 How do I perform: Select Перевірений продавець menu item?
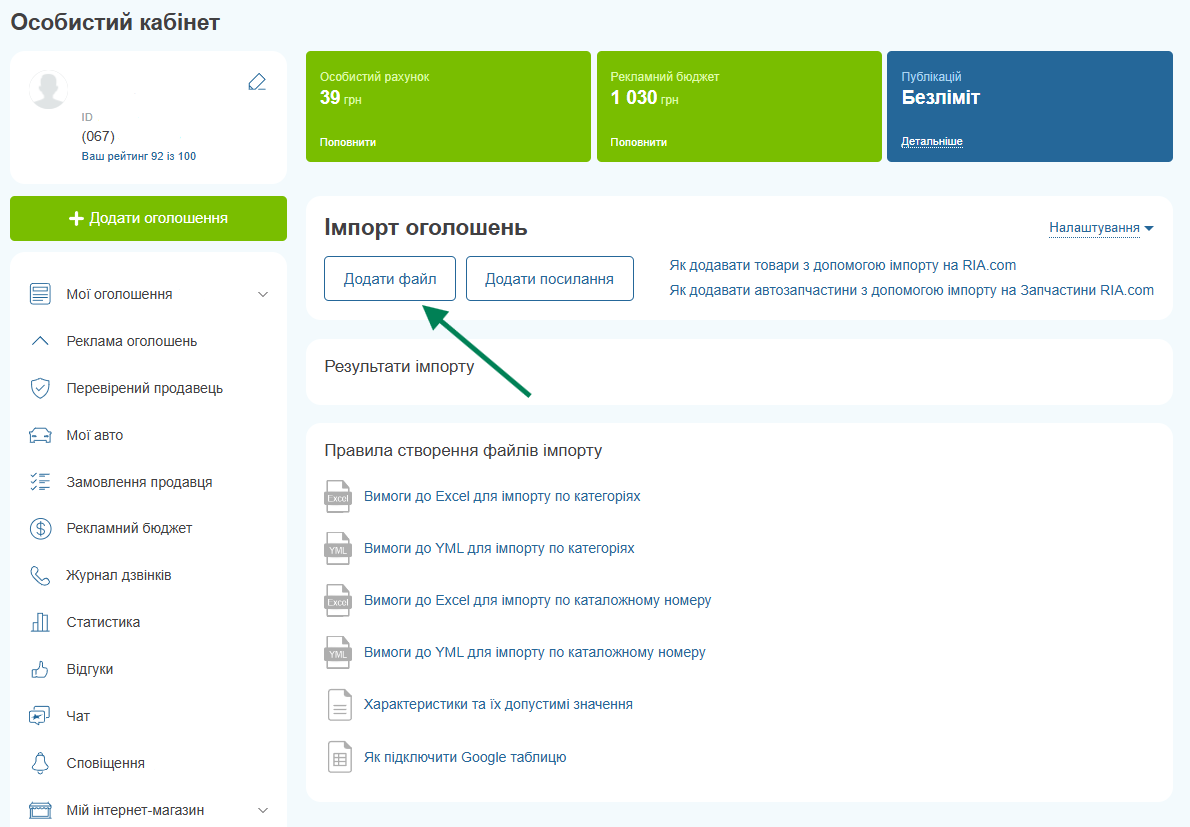click(x=144, y=388)
